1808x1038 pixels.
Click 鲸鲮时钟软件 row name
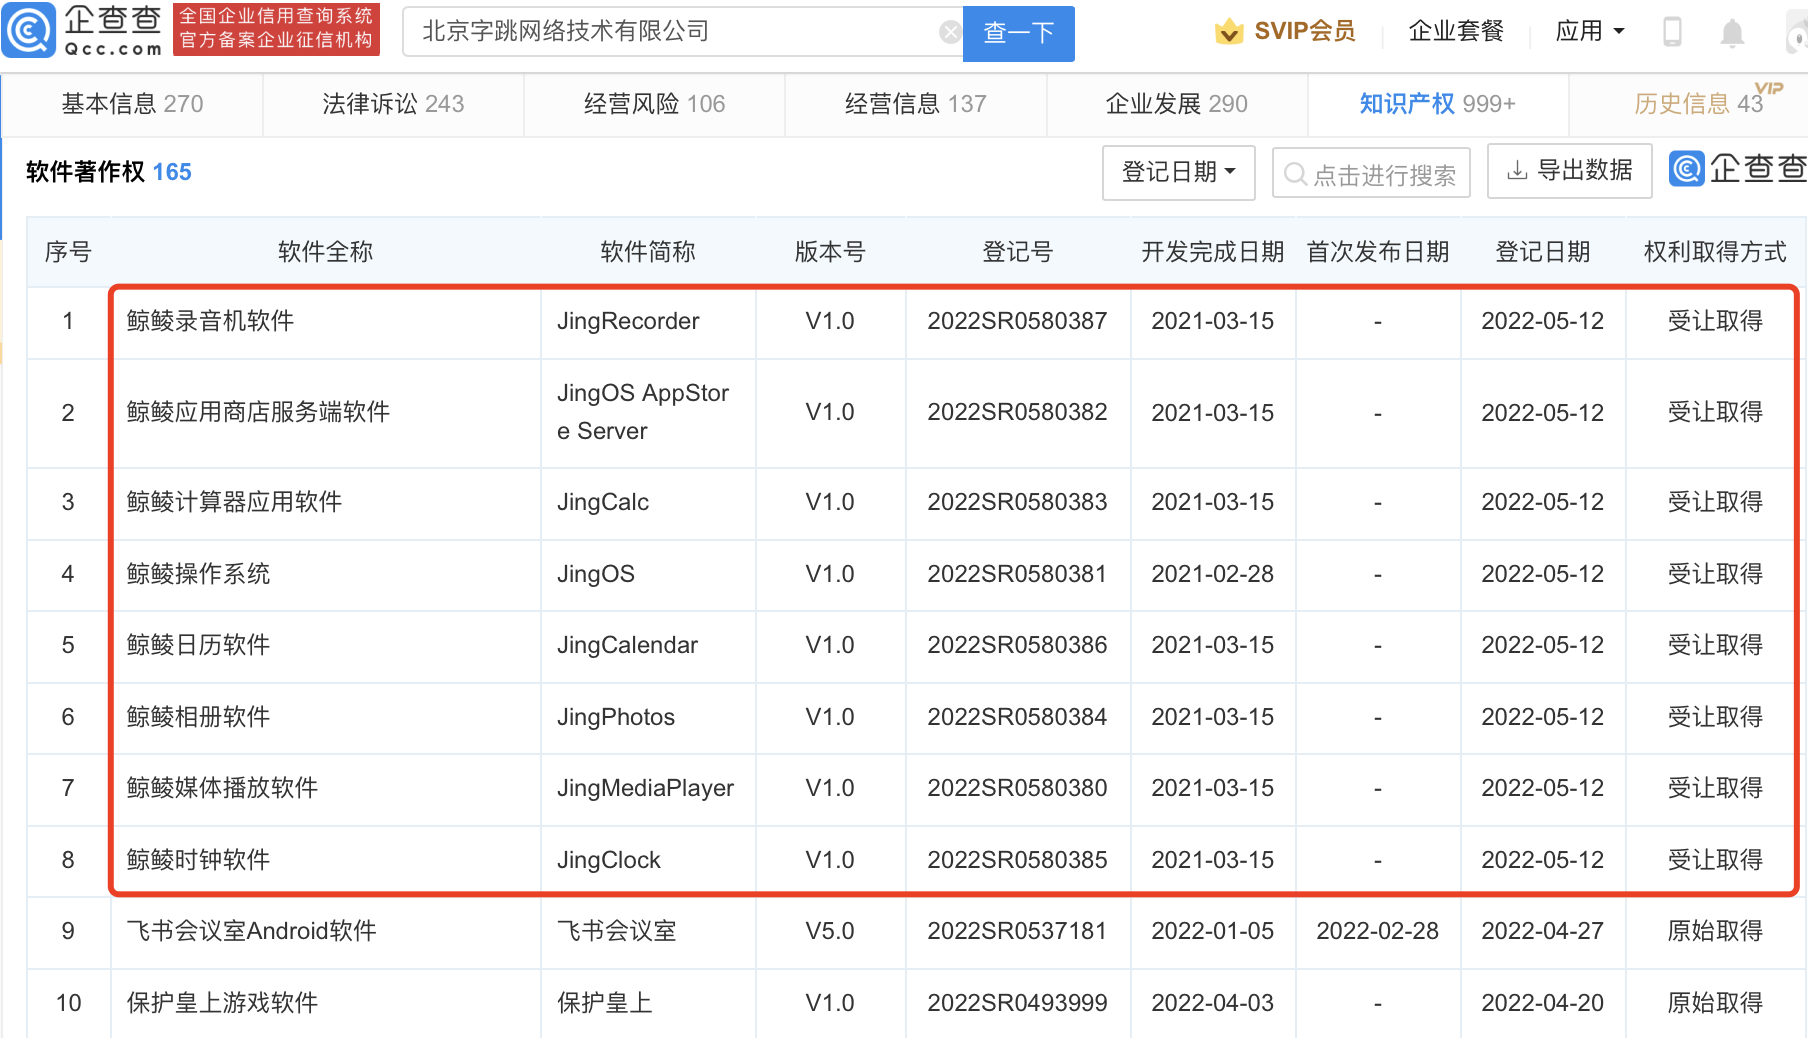click(198, 860)
